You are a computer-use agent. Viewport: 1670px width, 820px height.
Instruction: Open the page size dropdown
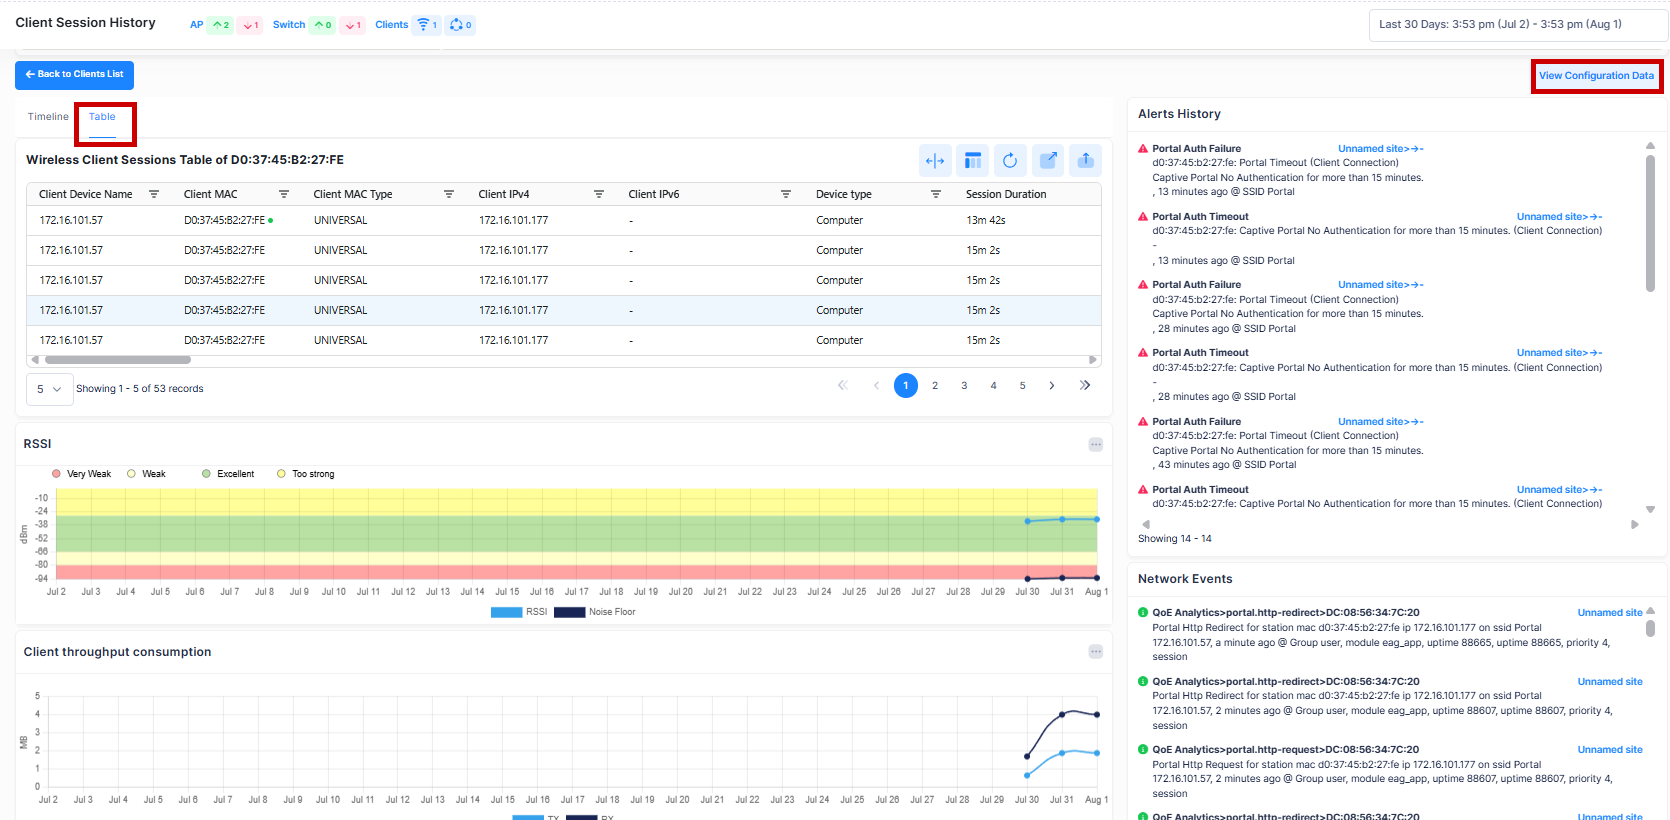click(49, 389)
